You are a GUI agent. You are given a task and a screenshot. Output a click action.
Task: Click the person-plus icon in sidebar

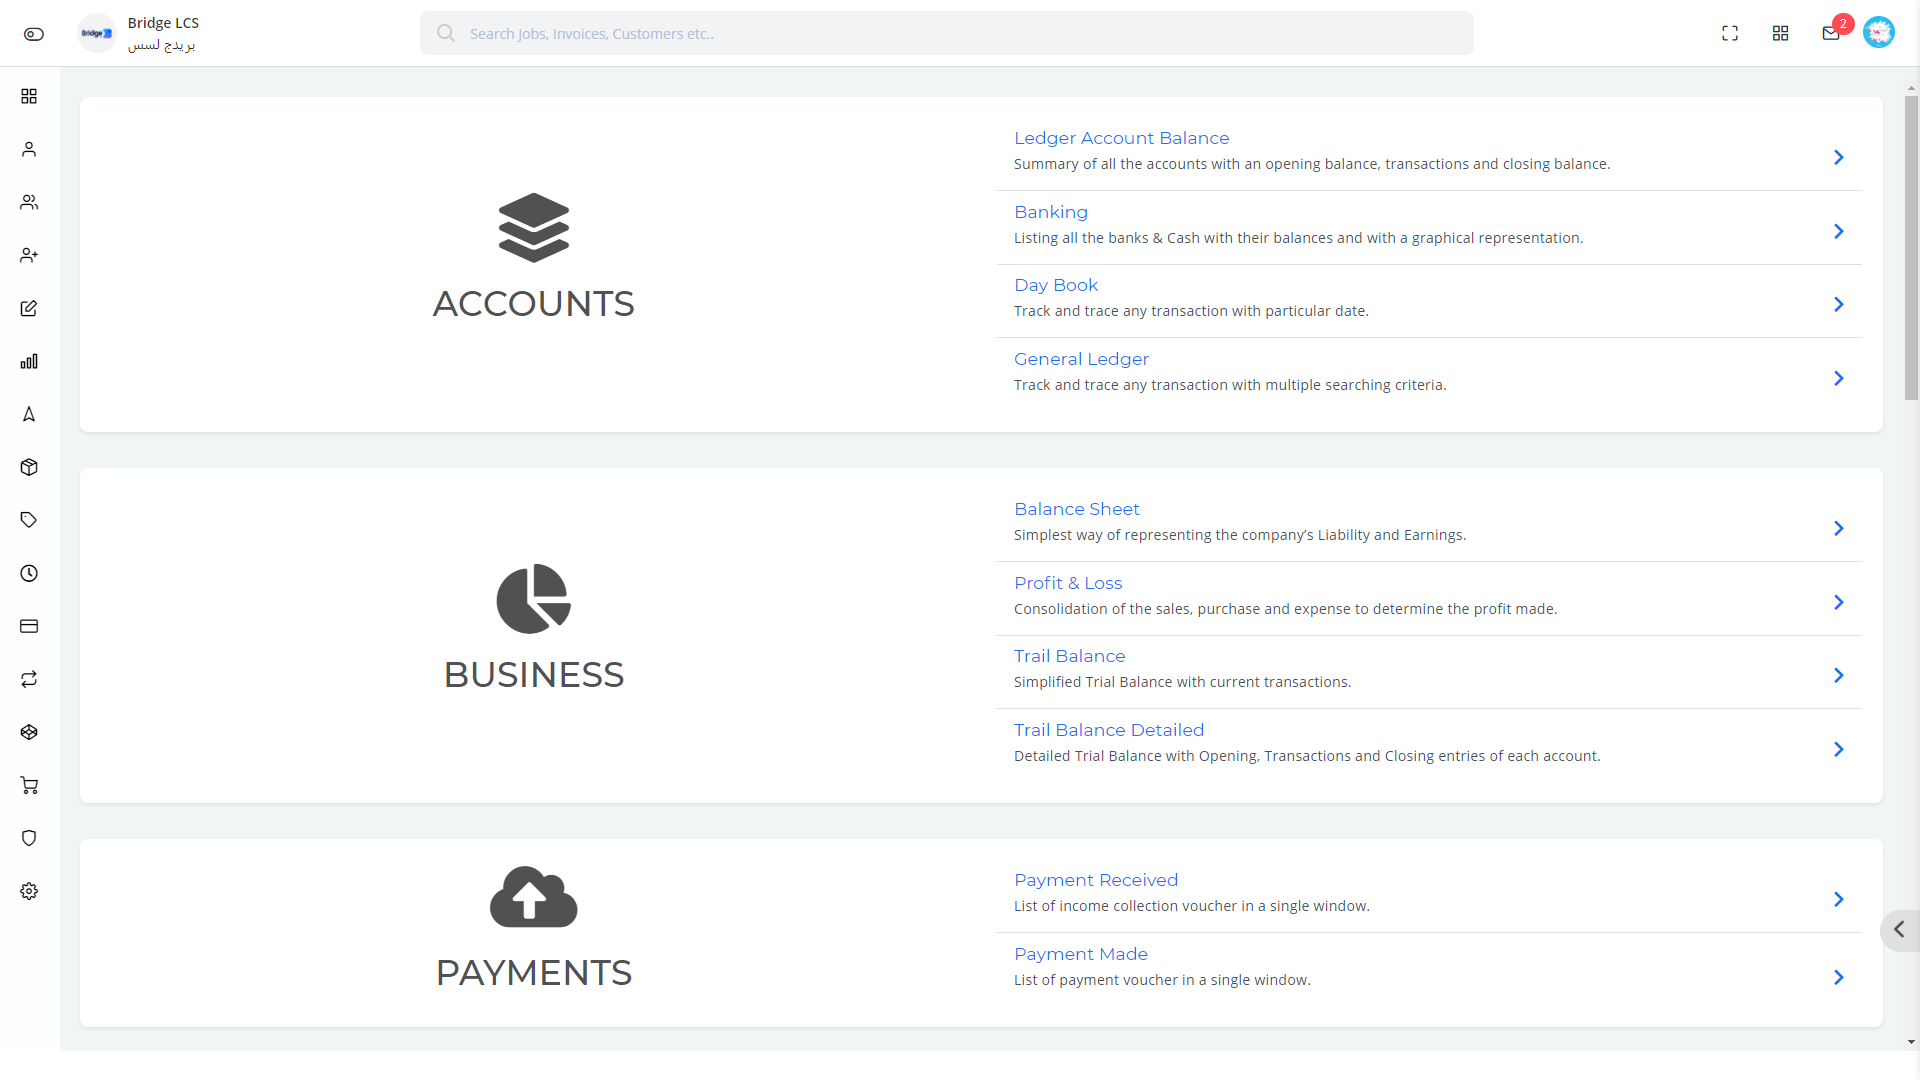click(29, 255)
